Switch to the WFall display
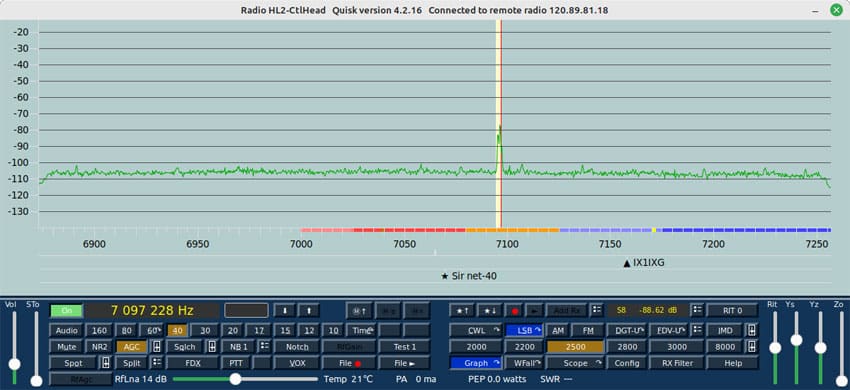The image size is (850, 390). (524, 363)
